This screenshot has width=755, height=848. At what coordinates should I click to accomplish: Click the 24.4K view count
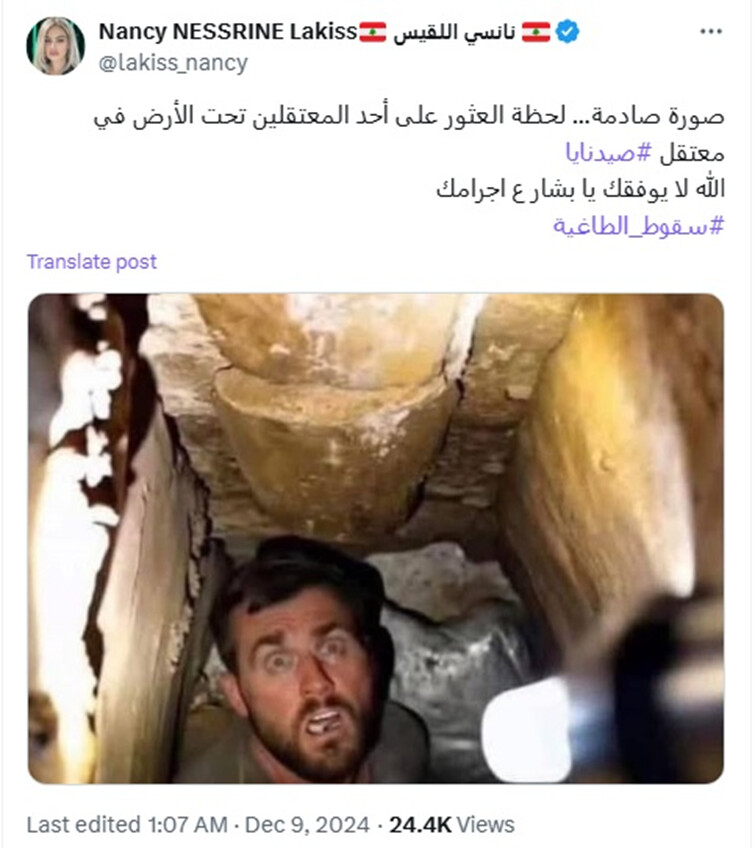420,825
